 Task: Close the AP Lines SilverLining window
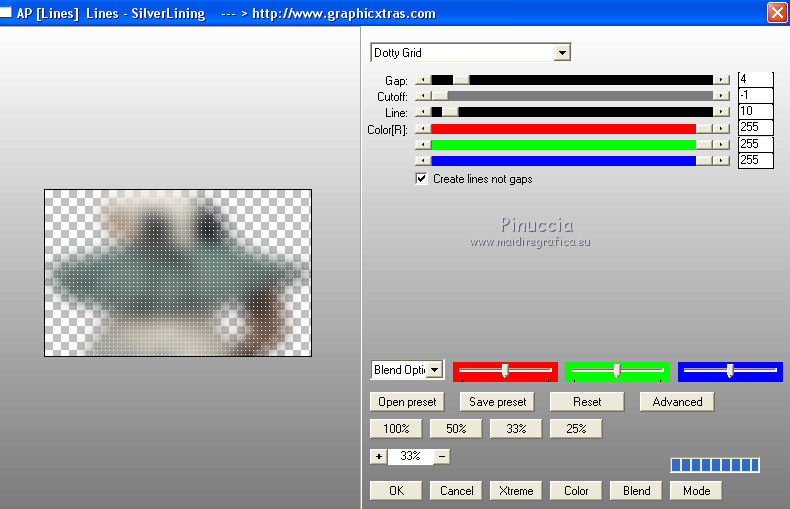(777, 13)
